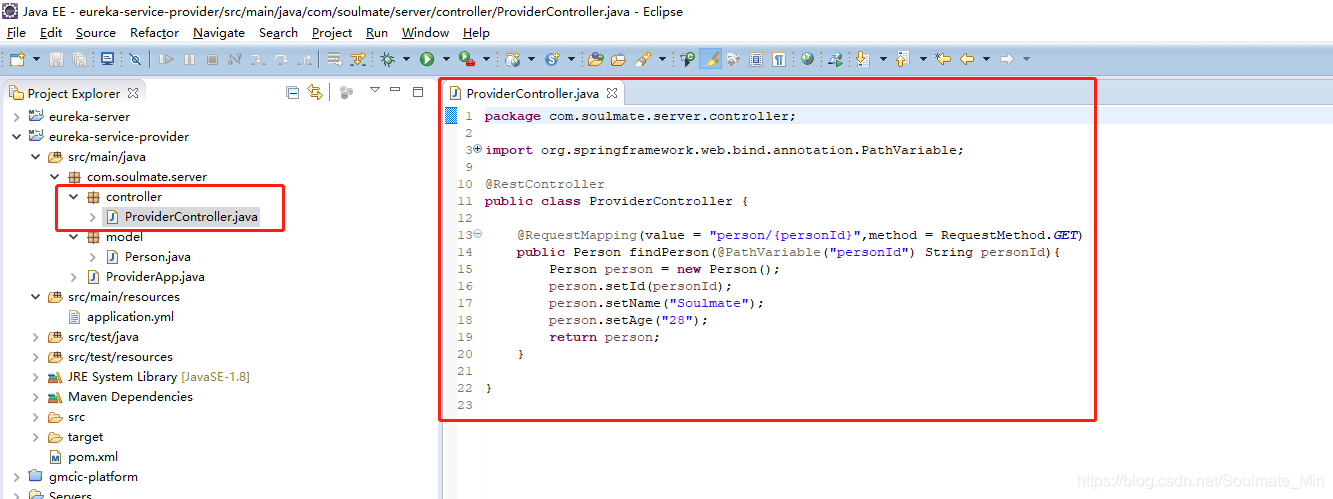Click the Step Over icon
This screenshot has height=499, width=1333.
coord(282,60)
